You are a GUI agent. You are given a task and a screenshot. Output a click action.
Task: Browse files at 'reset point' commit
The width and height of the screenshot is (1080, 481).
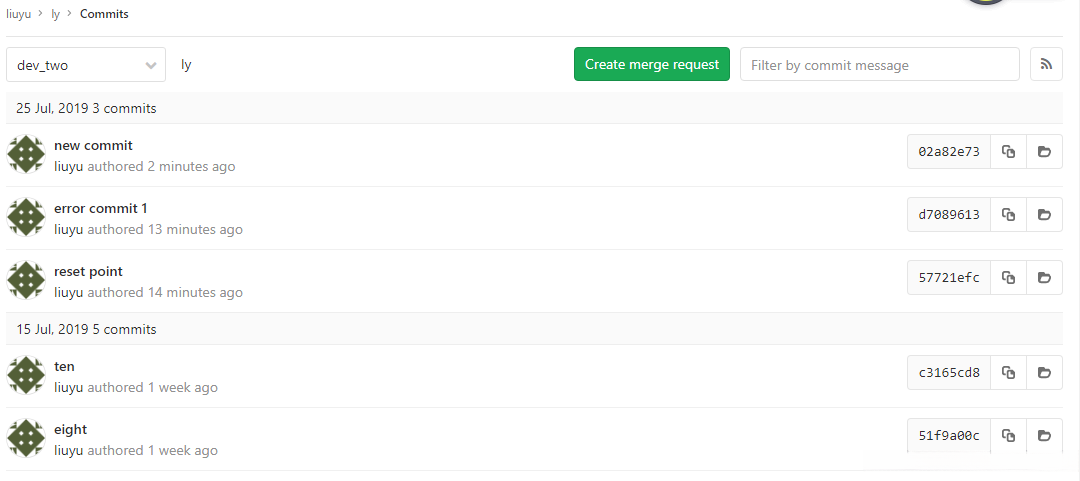(x=1044, y=278)
